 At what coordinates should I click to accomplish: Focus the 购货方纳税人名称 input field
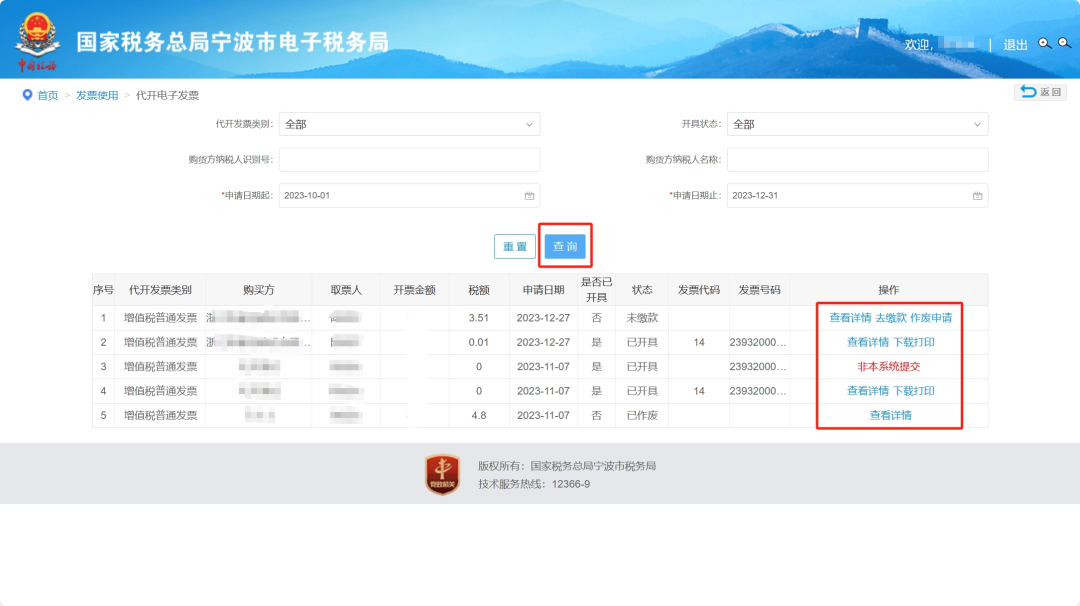(x=858, y=160)
